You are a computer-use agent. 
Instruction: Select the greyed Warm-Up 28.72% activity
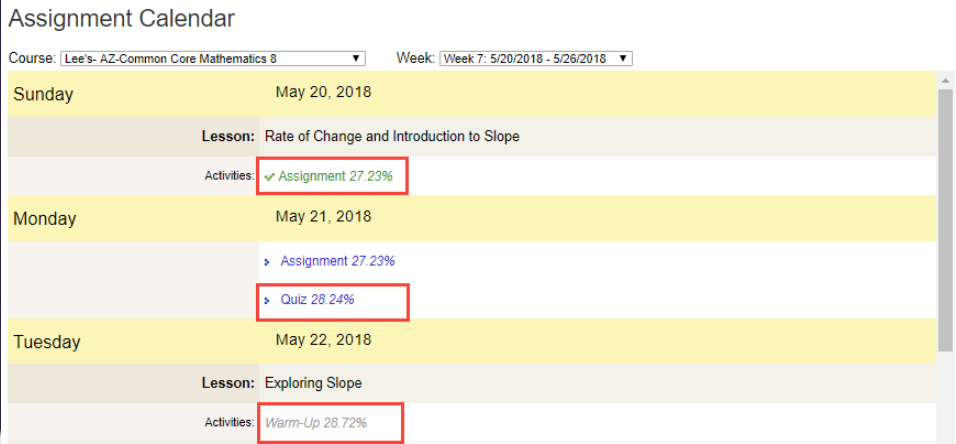[316, 423]
